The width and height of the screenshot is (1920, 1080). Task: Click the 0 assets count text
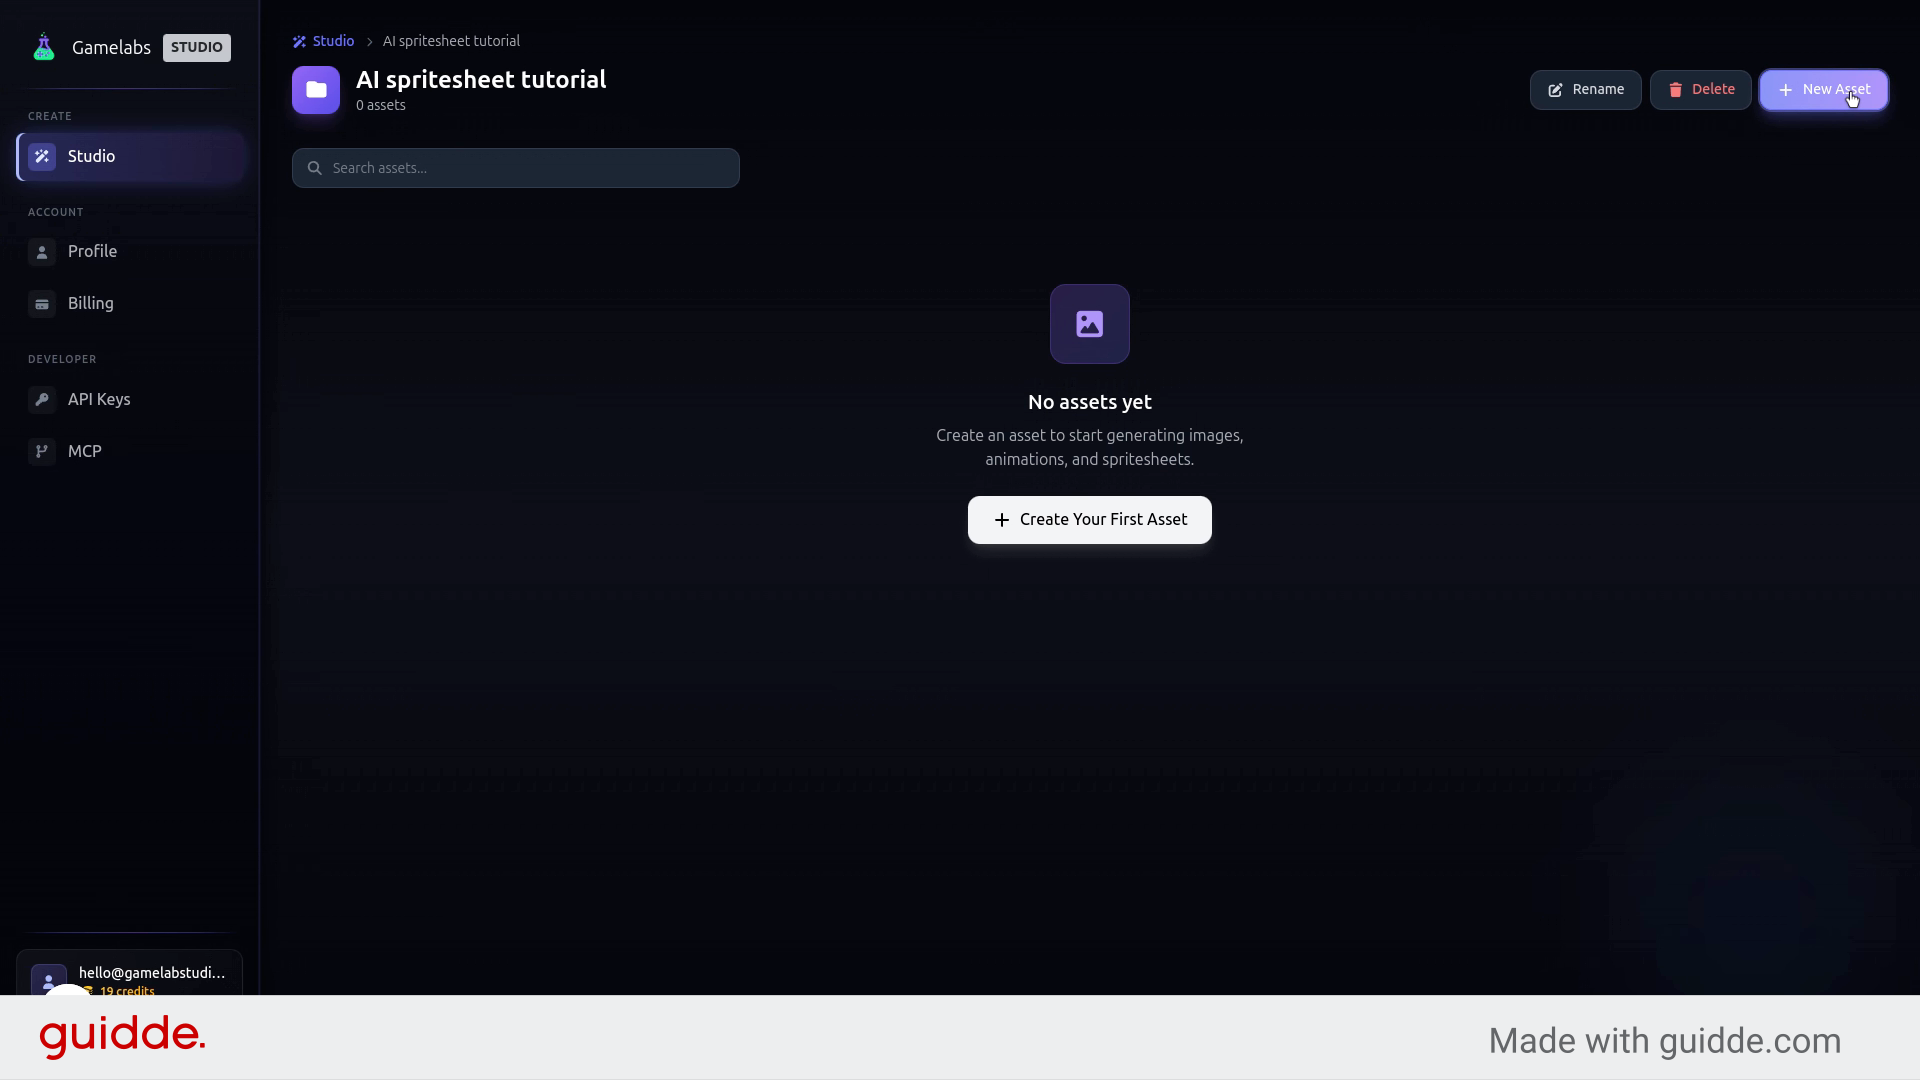(x=381, y=106)
